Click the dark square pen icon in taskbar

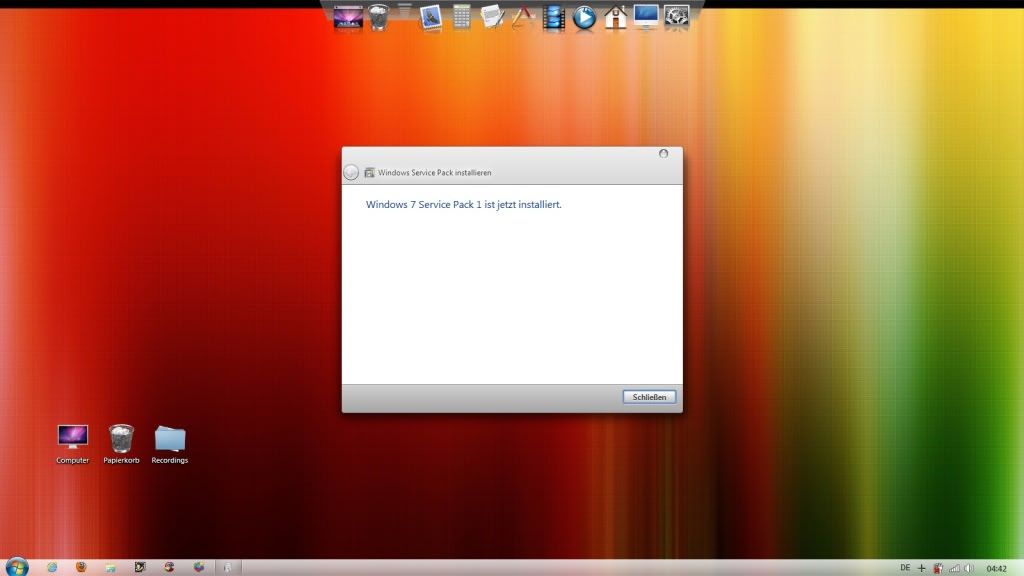pos(140,568)
